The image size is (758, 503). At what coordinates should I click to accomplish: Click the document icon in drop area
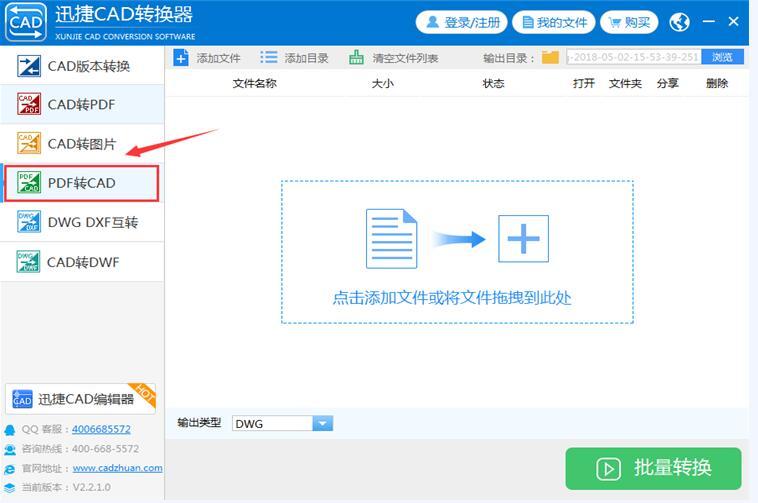pyautogui.click(x=391, y=239)
